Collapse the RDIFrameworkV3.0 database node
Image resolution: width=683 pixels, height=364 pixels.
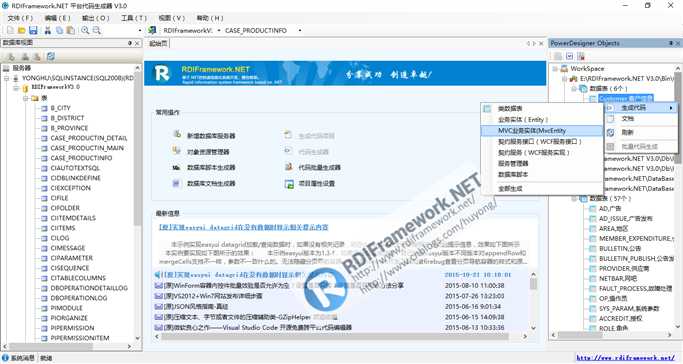coord(16,88)
